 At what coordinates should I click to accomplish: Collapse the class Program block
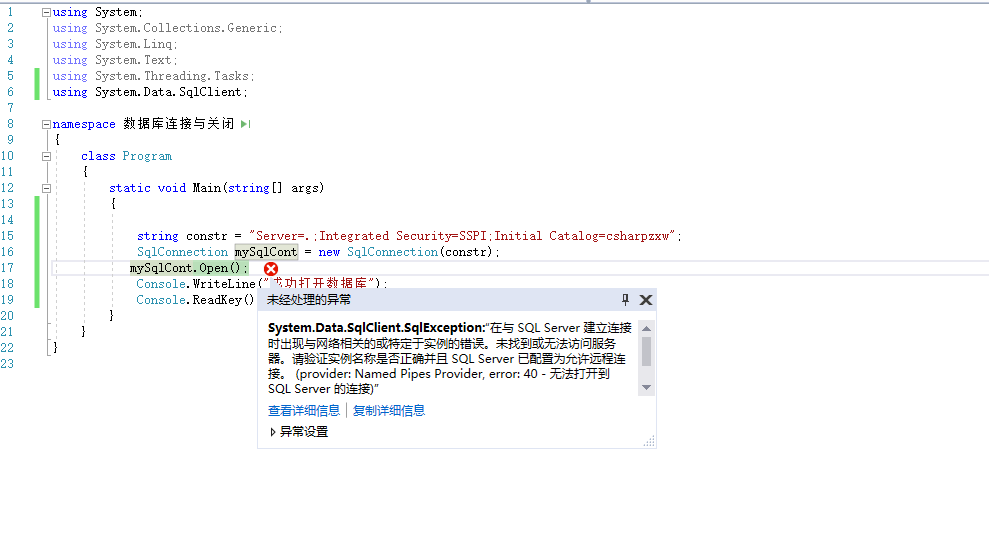pos(46,156)
